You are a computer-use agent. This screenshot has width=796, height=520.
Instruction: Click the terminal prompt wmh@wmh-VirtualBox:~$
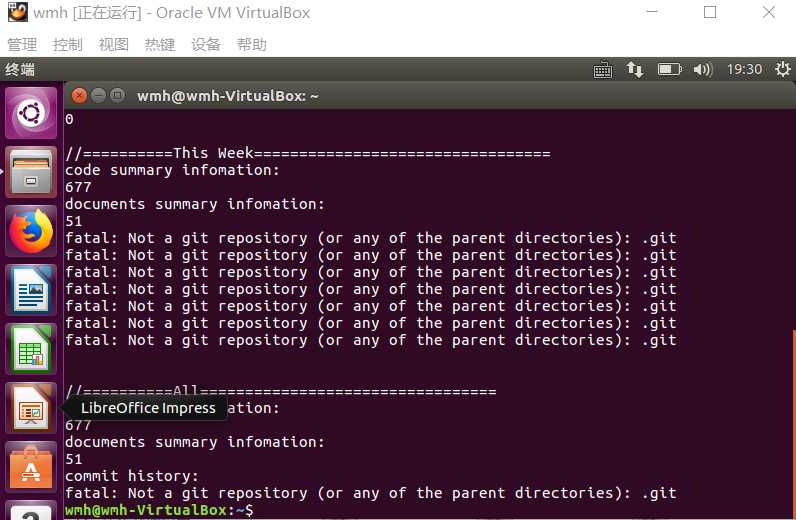pyautogui.click(x=159, y=510)
